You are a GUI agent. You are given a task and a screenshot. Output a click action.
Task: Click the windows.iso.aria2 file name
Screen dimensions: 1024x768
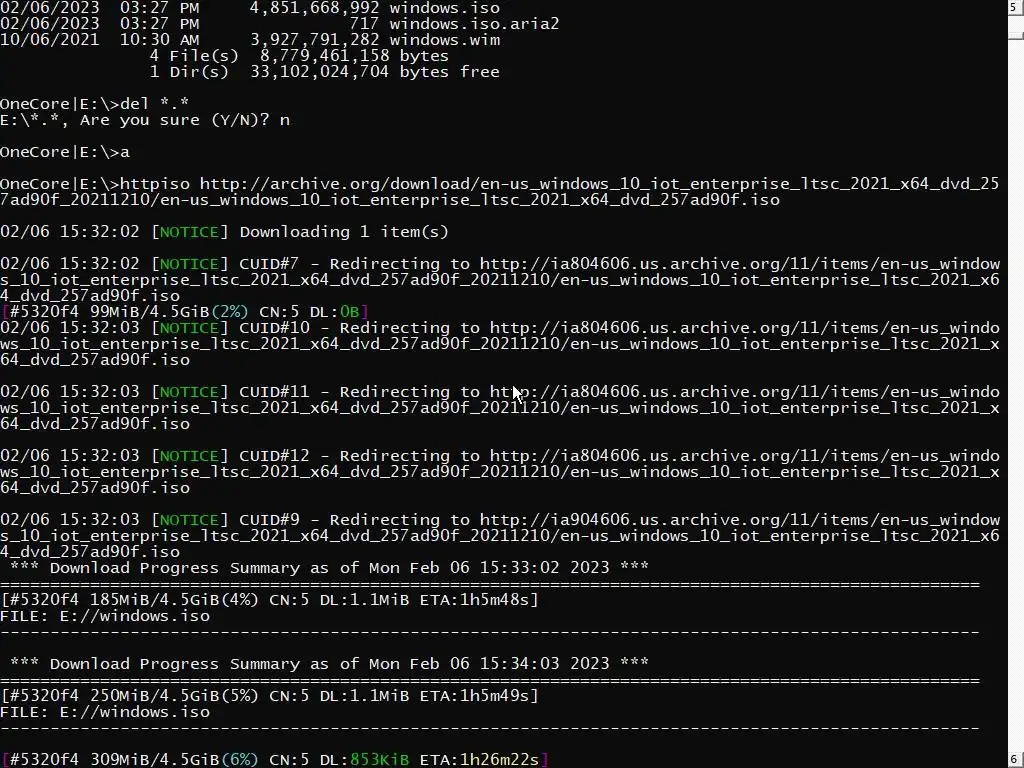[474, 24]
